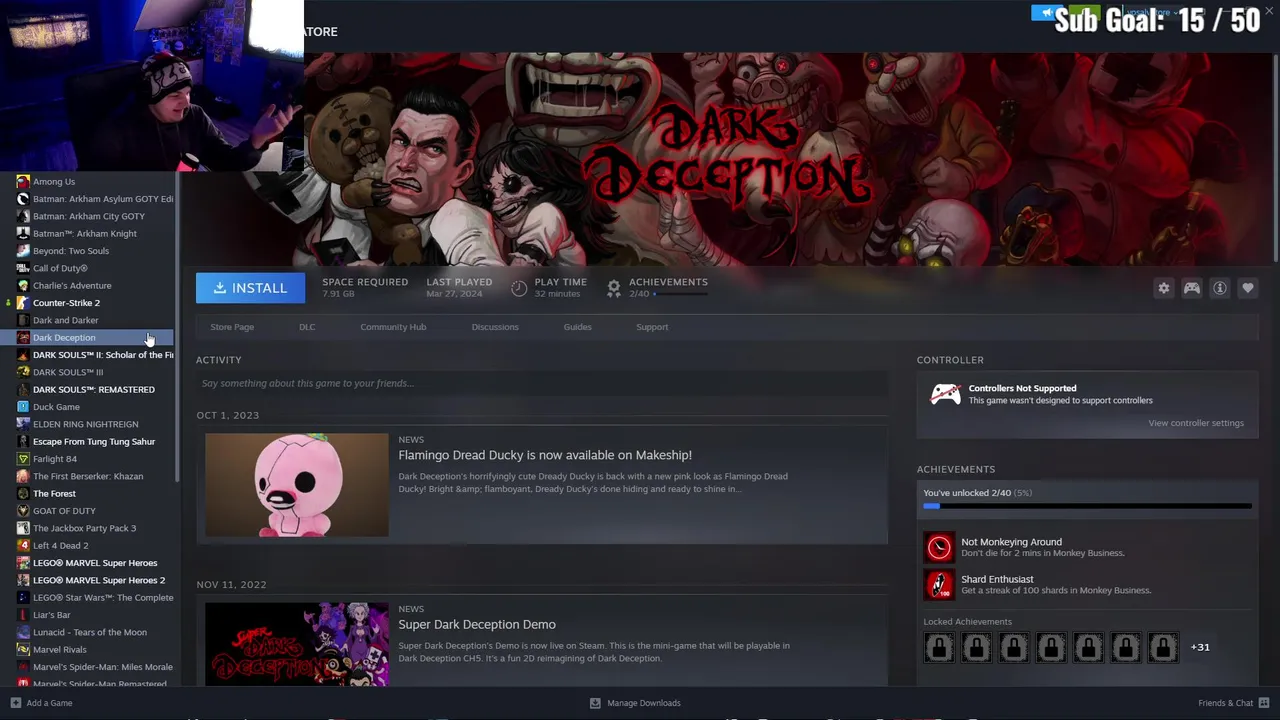The width and height of the screenshot is (1280, 720).
Task: Open the Discussions tab
Action: point(495,327)
